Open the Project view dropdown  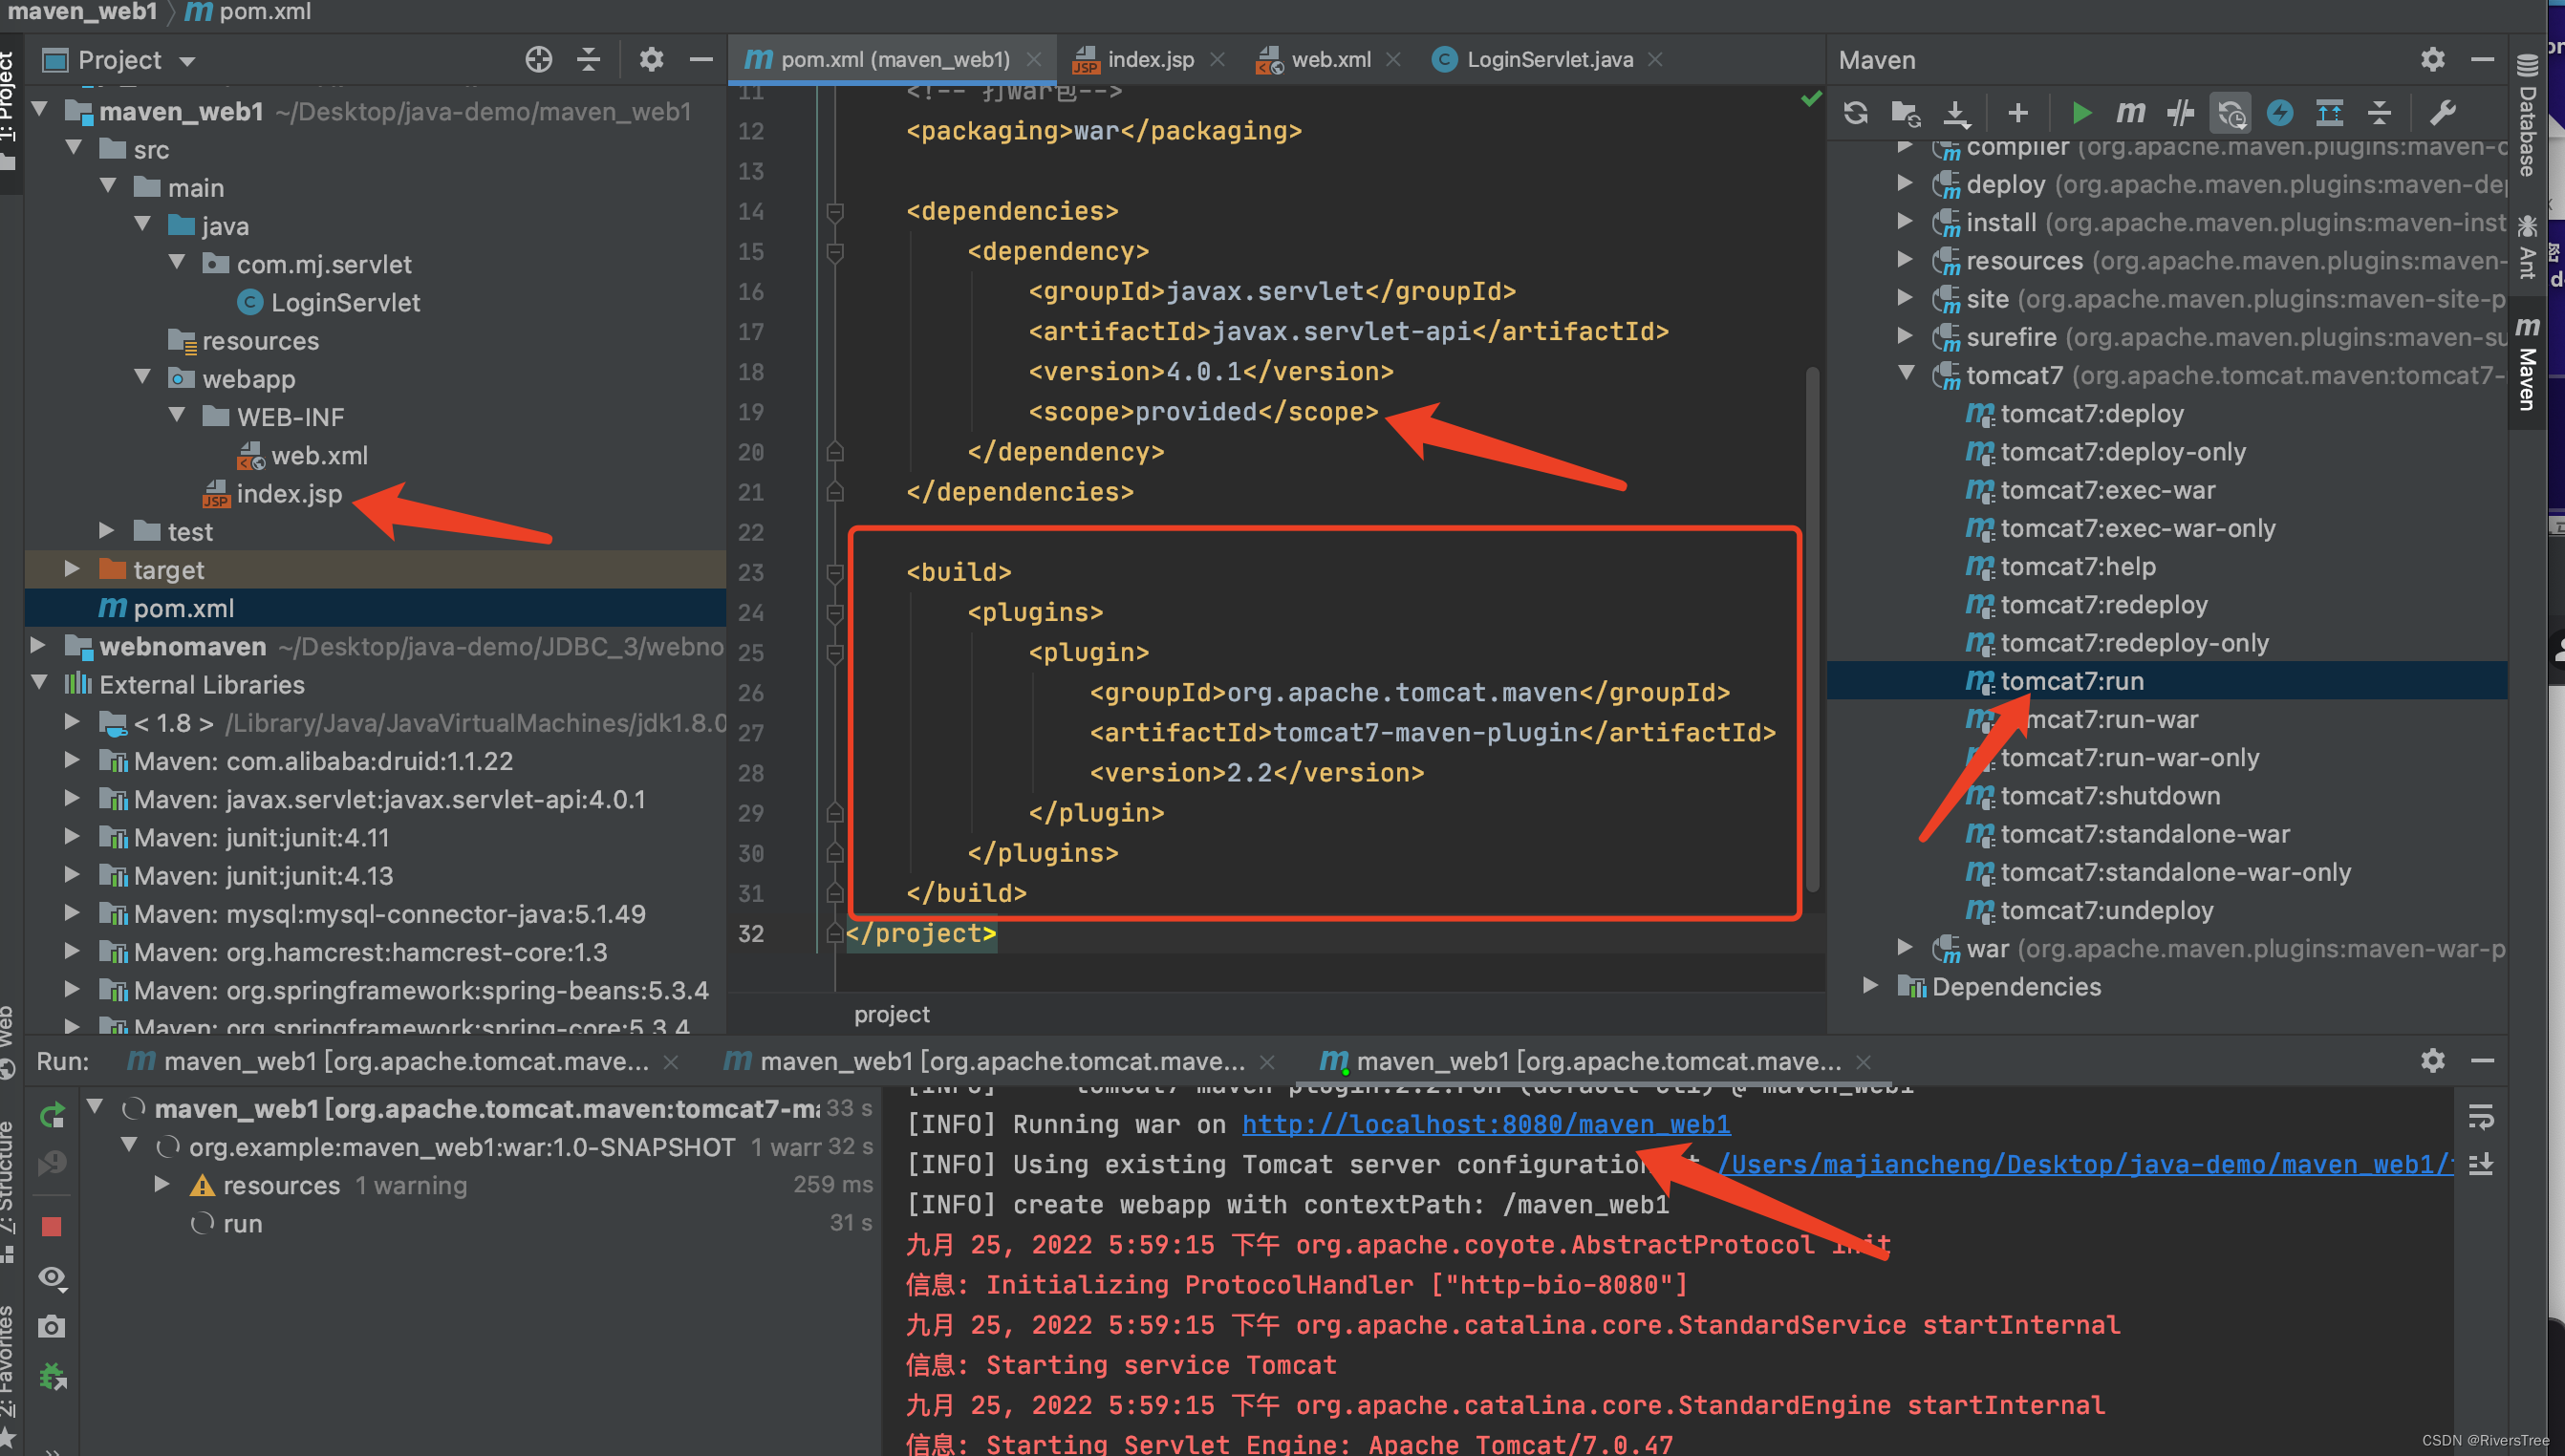pos(187,61)
